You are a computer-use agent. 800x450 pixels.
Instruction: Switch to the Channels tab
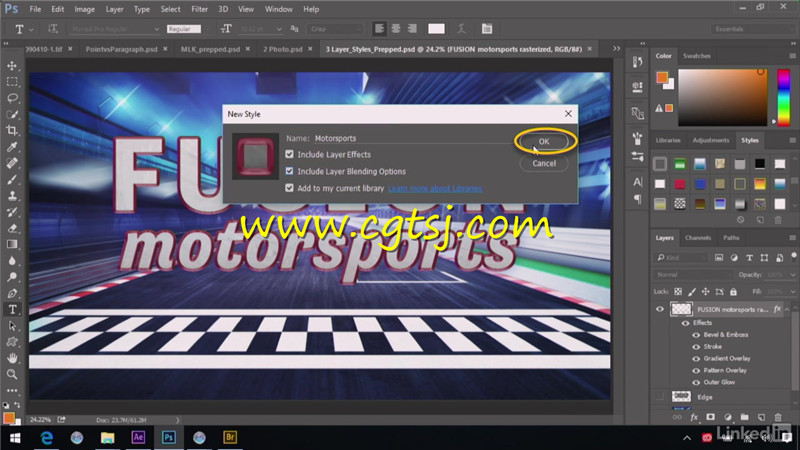697,238
